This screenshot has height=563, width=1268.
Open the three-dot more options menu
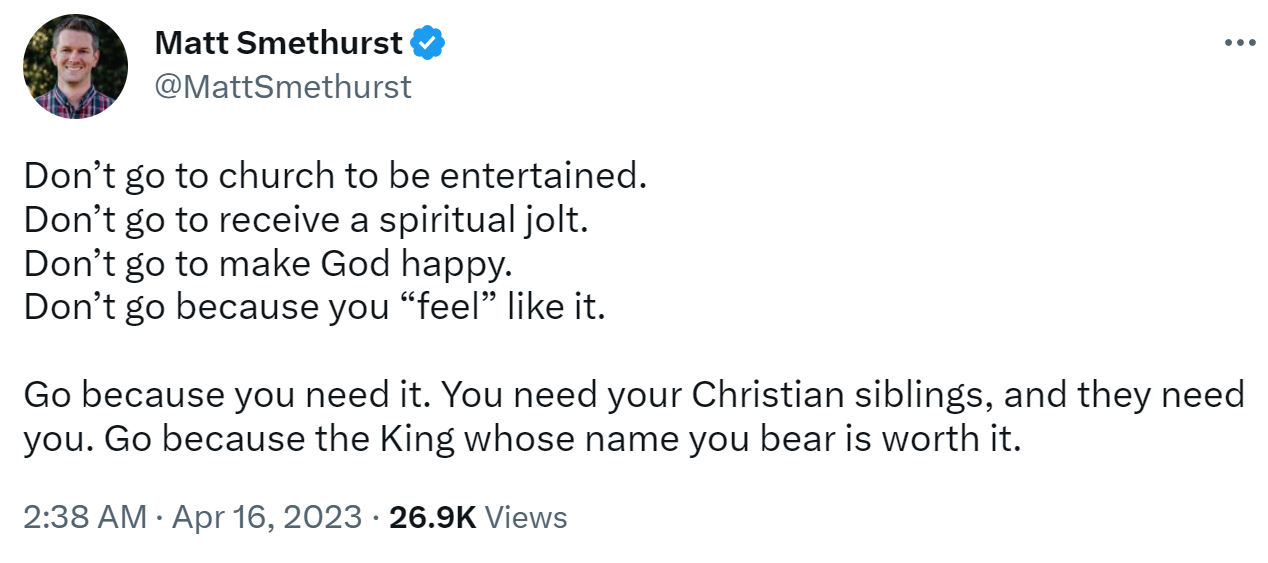pos(1239,43)
